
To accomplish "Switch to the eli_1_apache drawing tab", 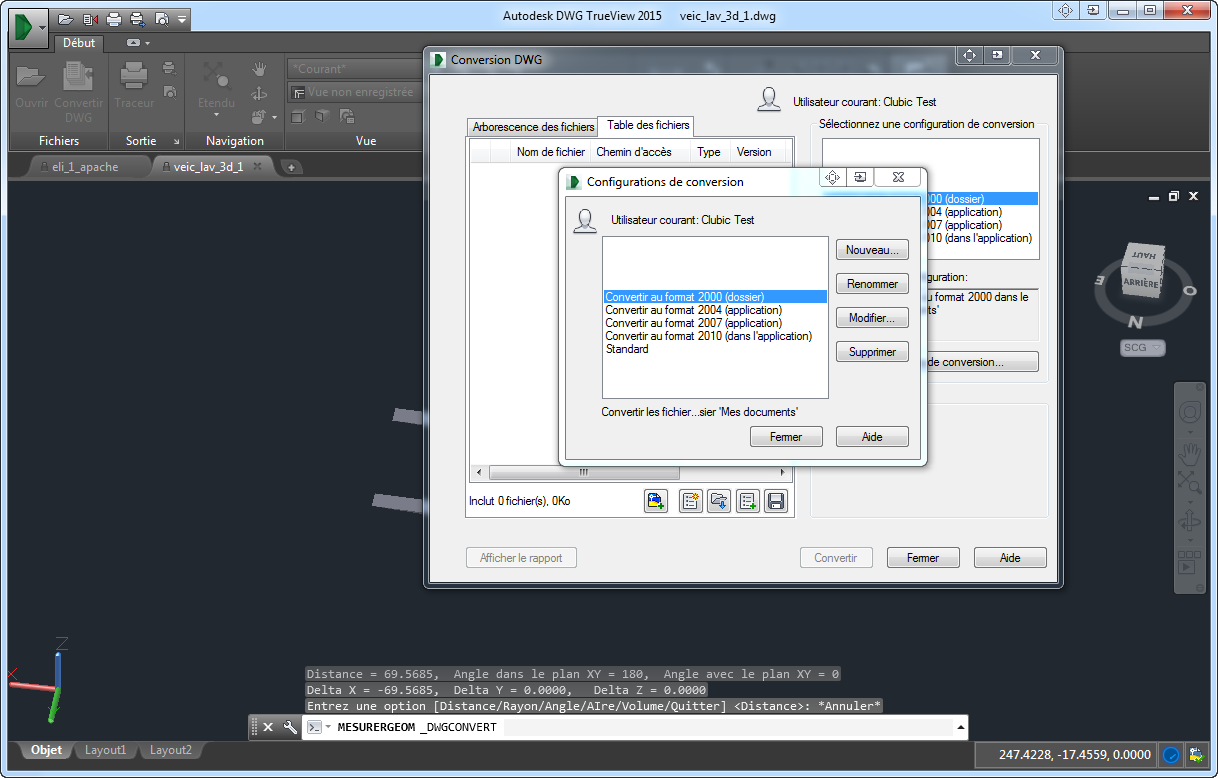I will 84,167.
